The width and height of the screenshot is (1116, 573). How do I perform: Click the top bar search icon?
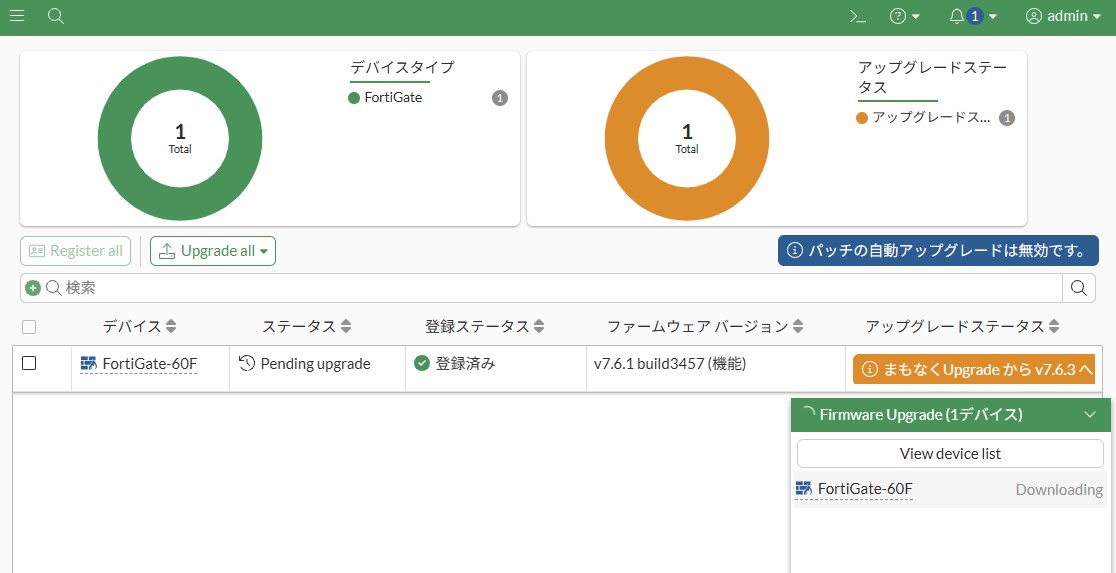pos(56,16)
